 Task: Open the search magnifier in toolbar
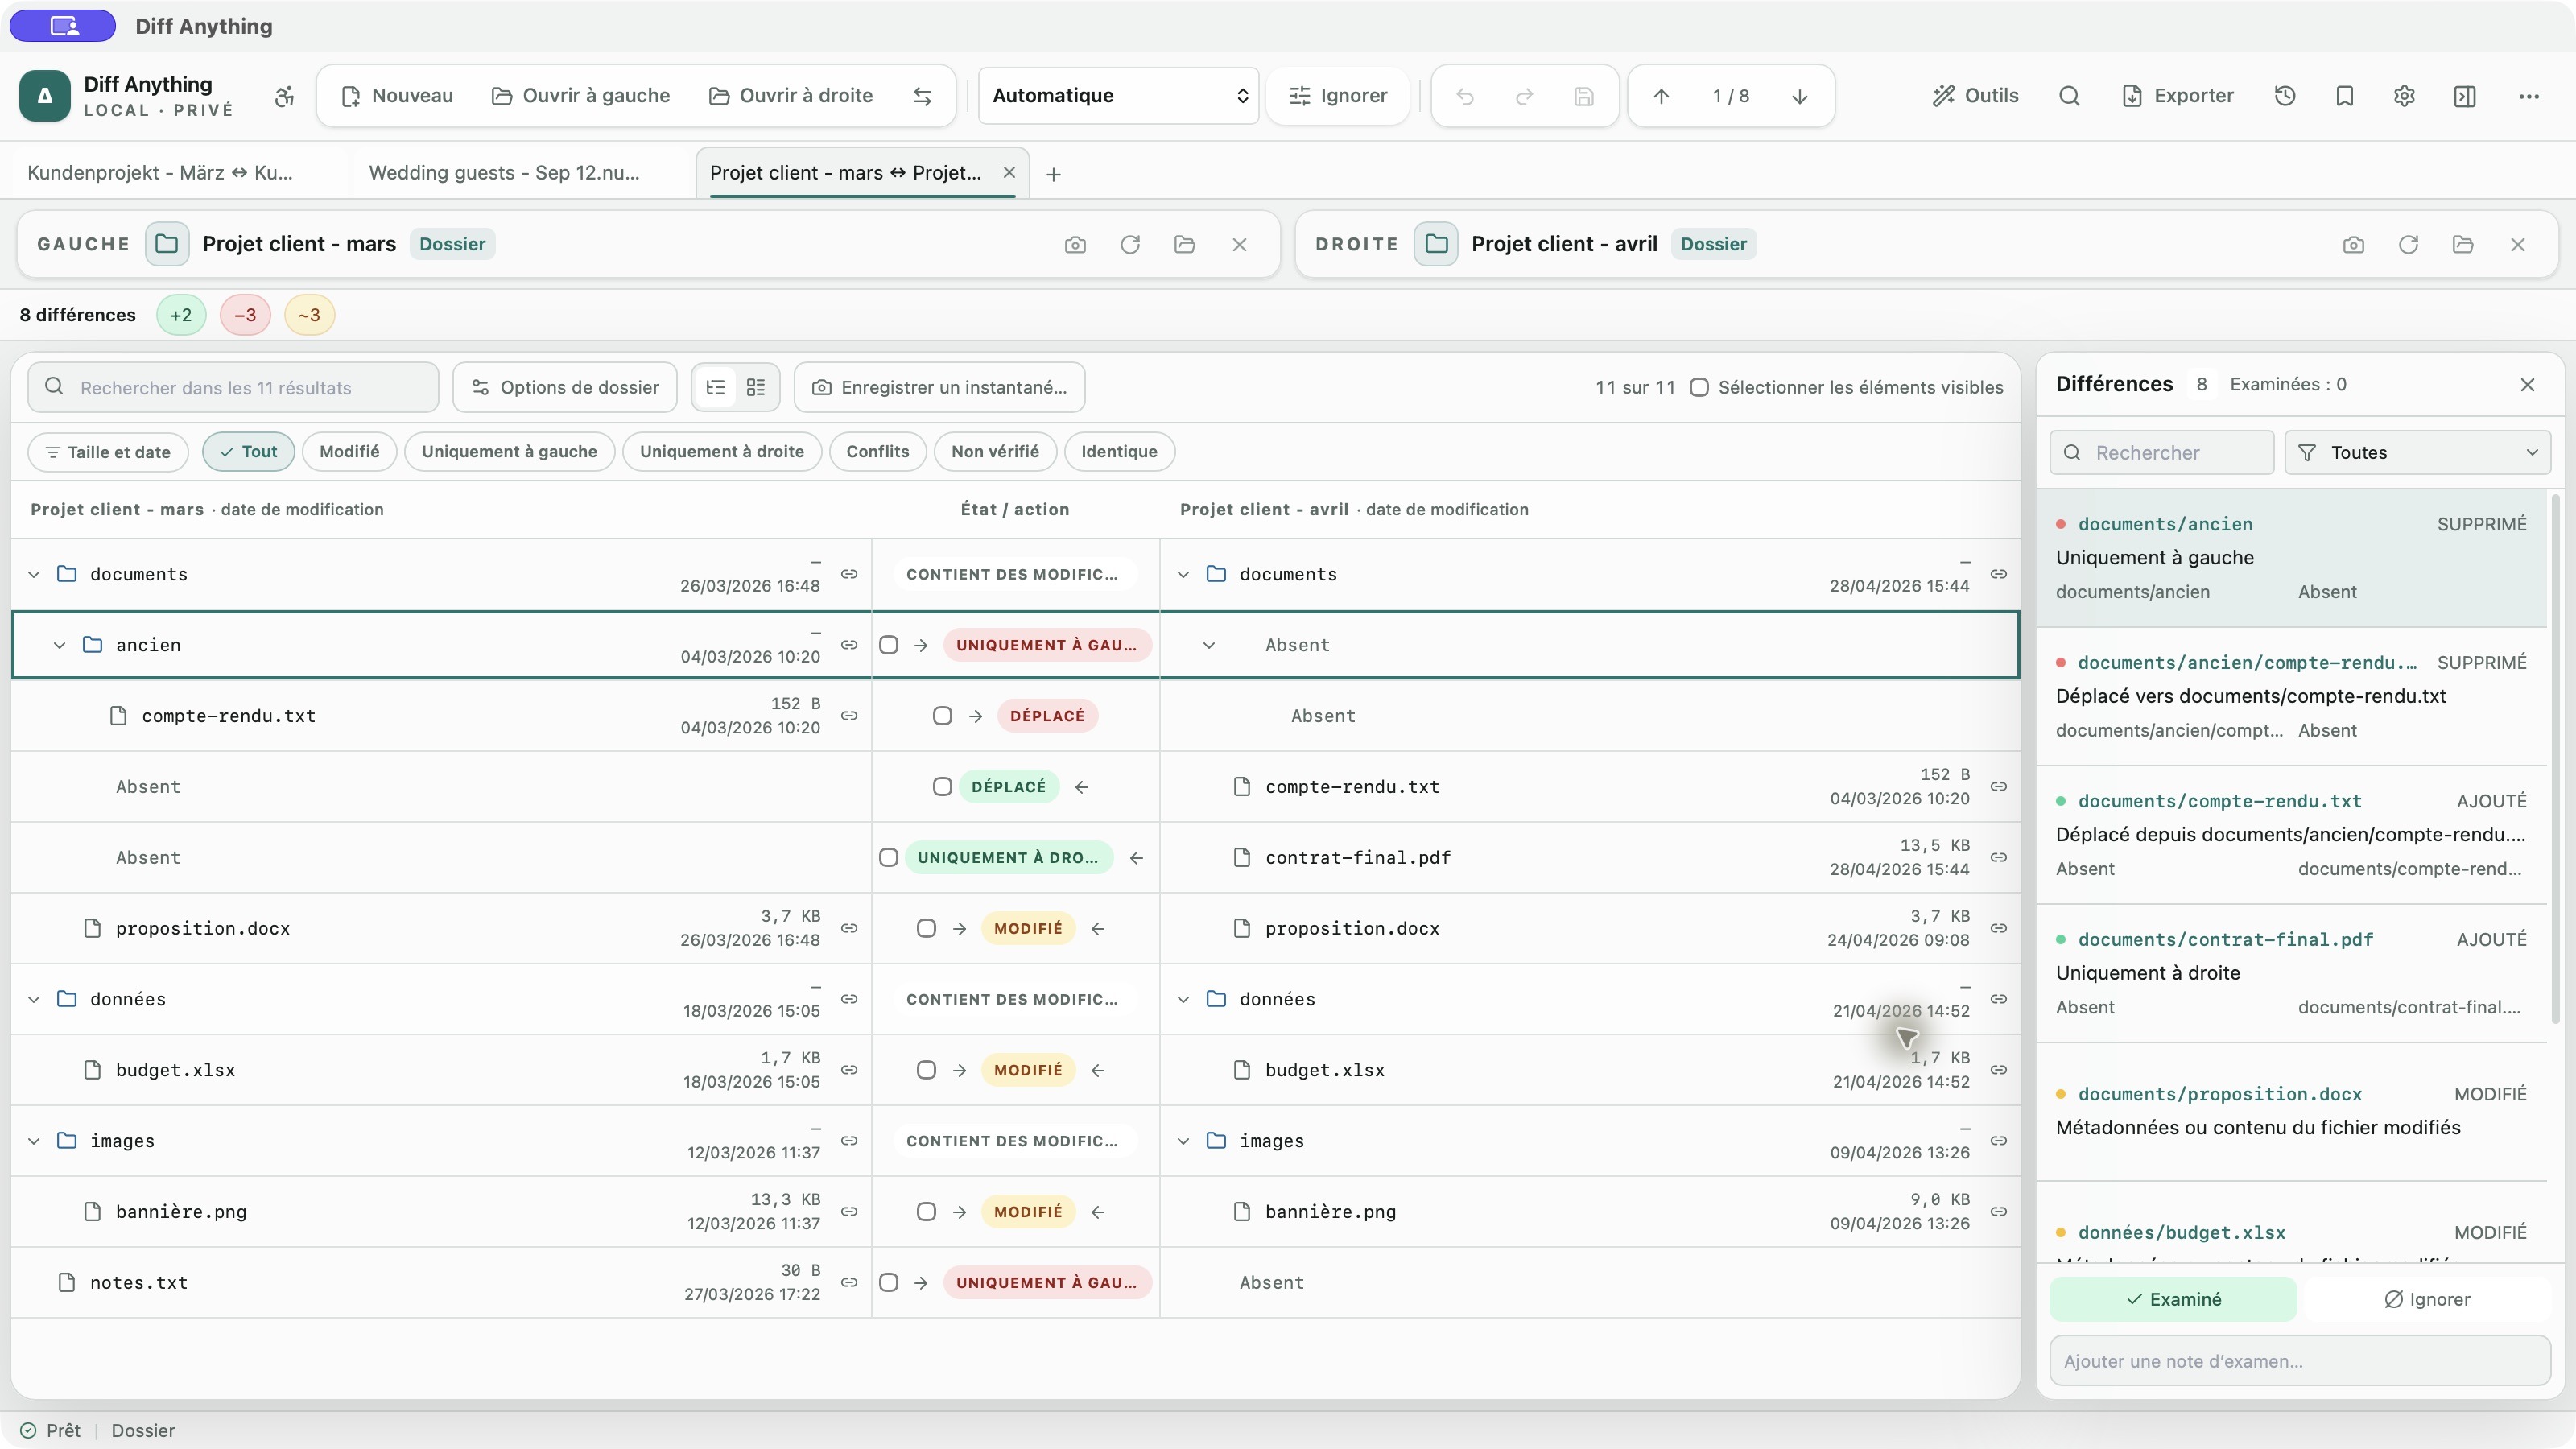pyautogui.click(x=2069, y=96)
